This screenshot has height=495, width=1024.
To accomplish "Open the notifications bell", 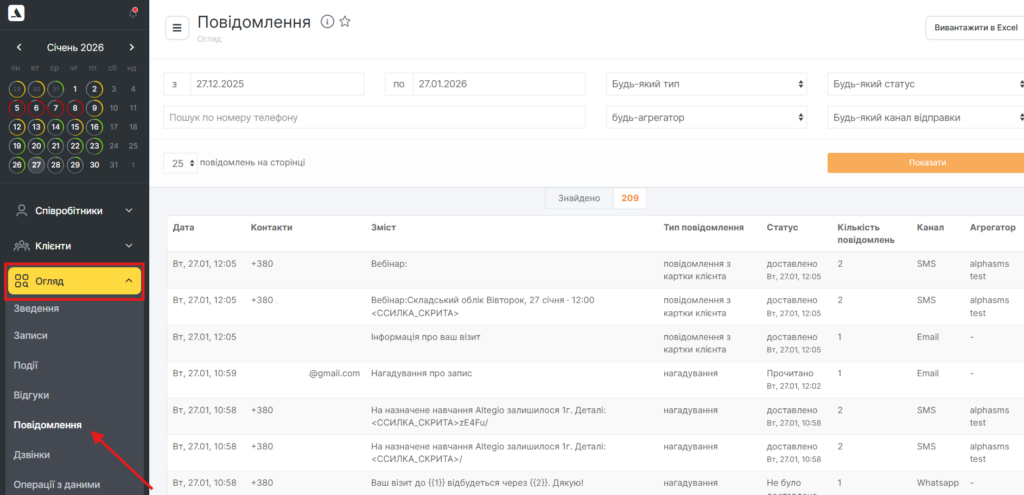I will click(132, 13).
